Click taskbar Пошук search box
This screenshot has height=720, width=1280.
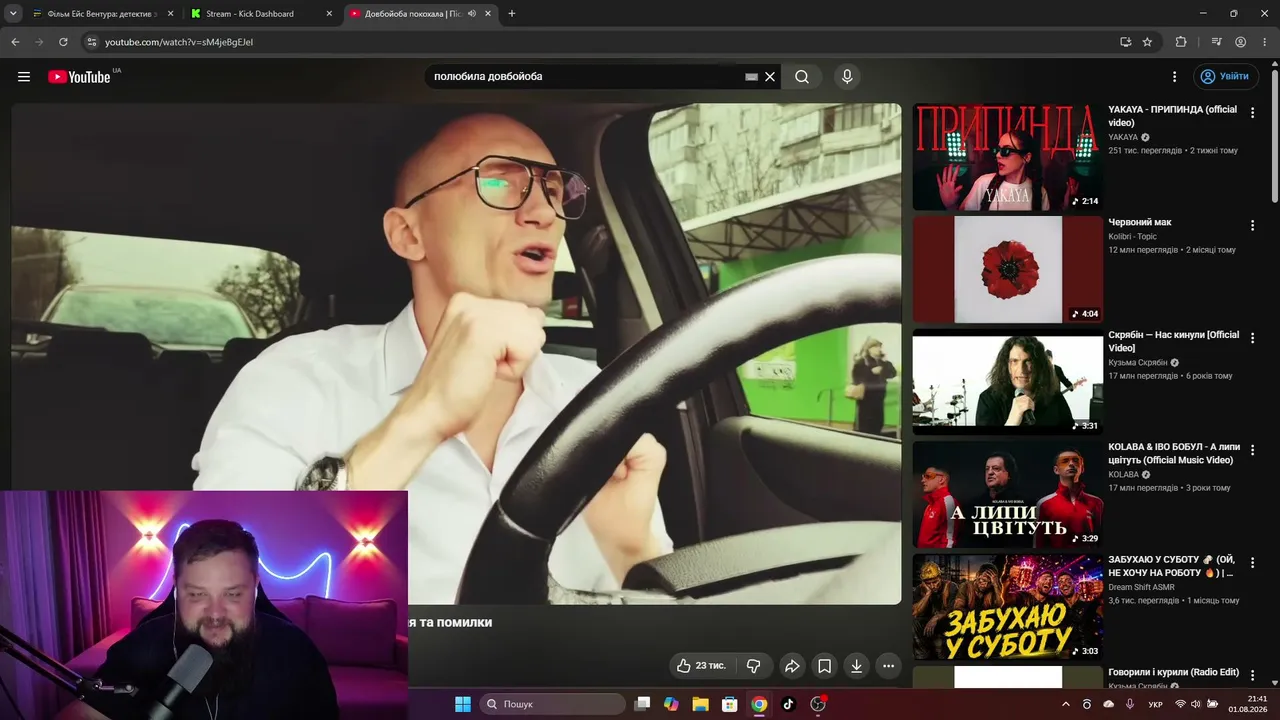pos(552,704)
